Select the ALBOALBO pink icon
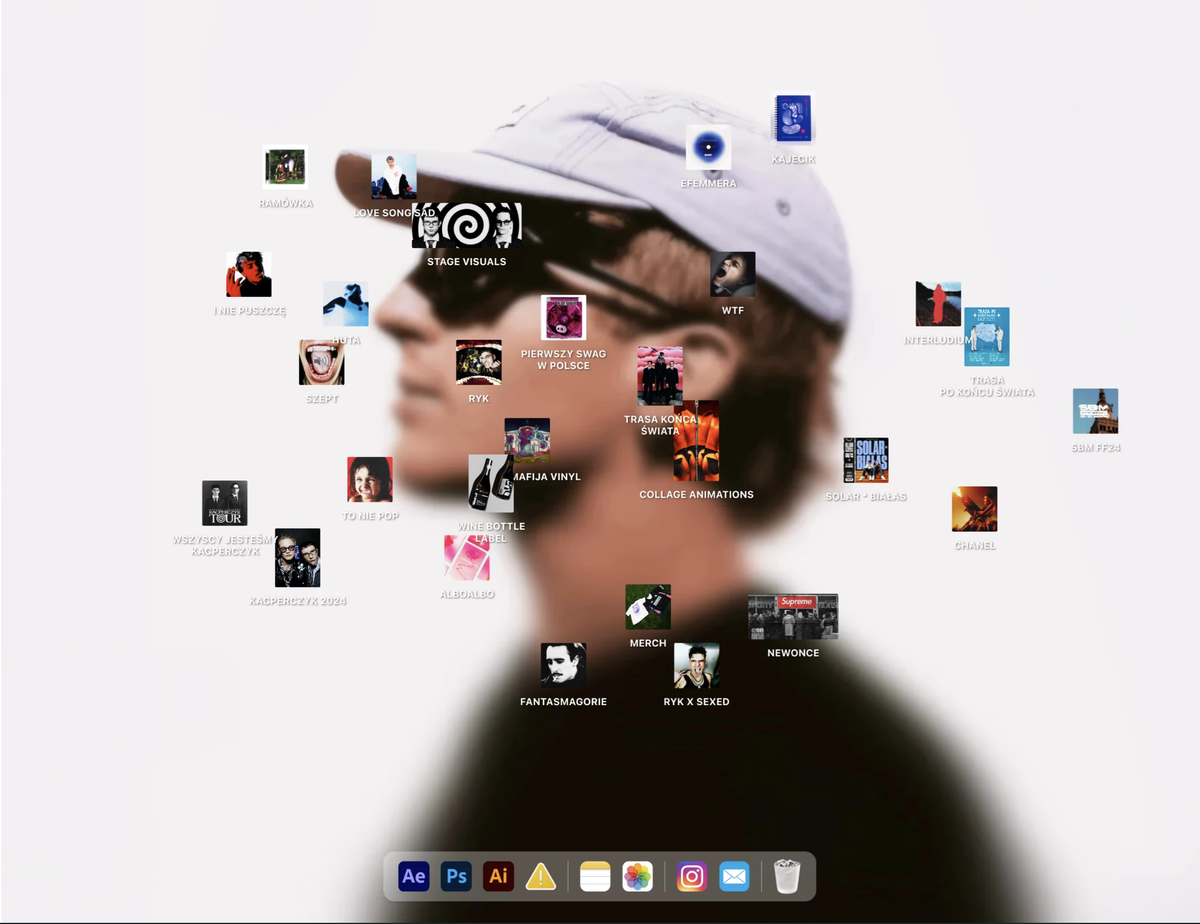 coord(467,558)
